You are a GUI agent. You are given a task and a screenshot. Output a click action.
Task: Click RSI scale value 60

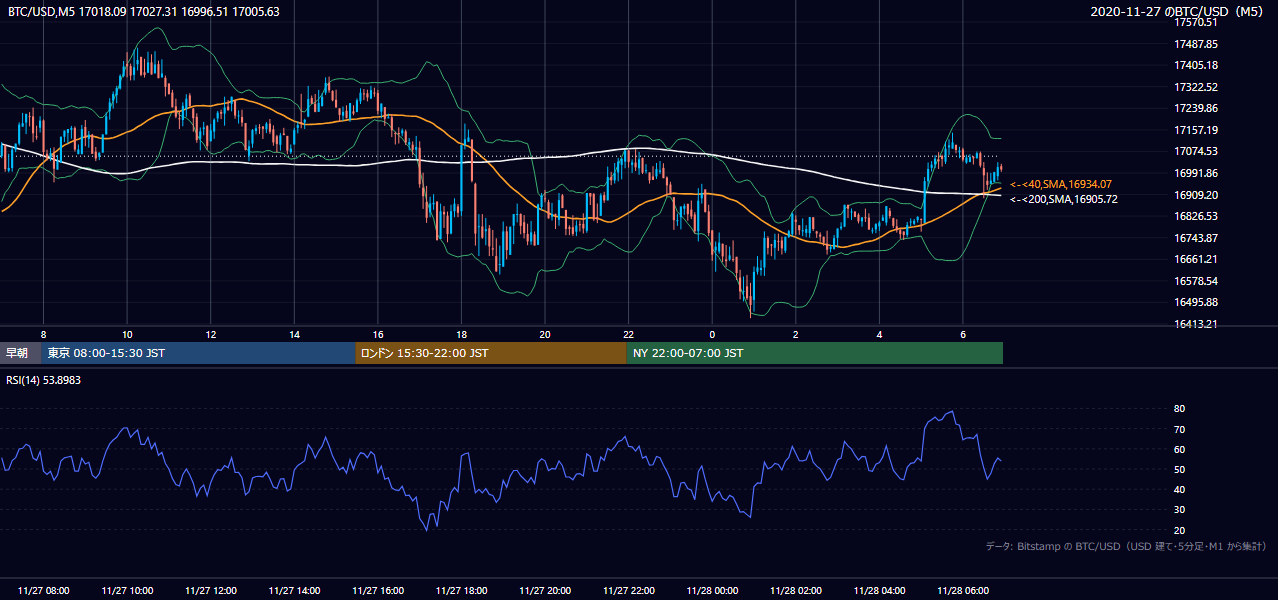(1180, 449)
